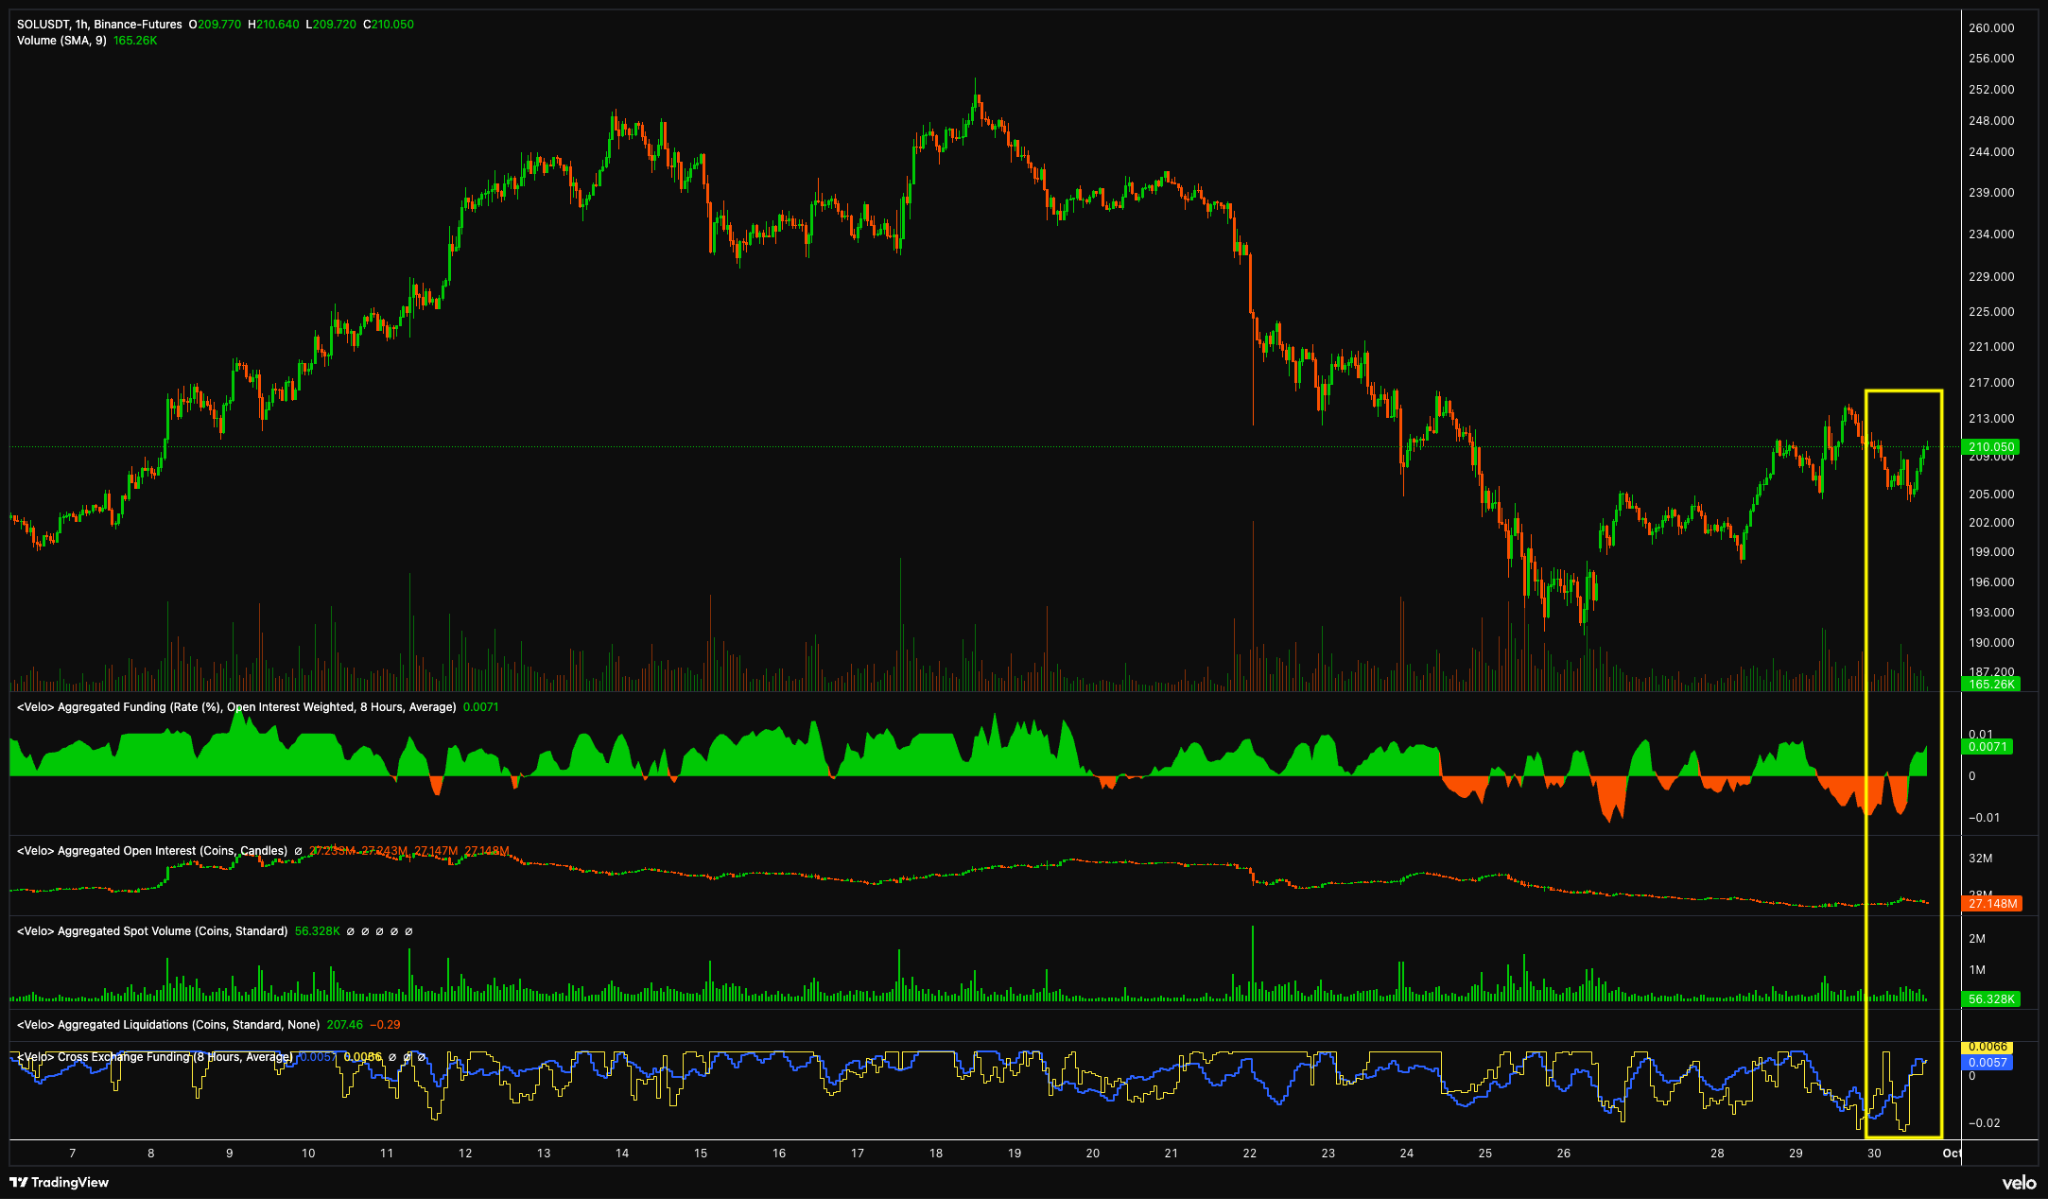Click the 165.26K volume axis tag
Screen dimensions: 2048x1199
click(1990, 684)
